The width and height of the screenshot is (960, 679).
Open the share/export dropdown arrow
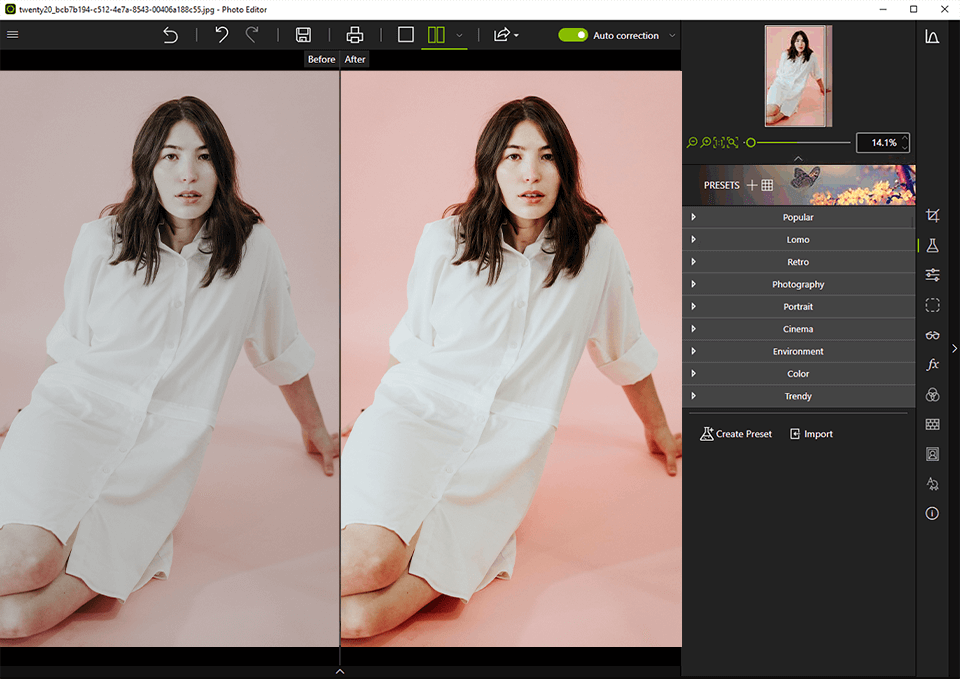pos(515,36)
